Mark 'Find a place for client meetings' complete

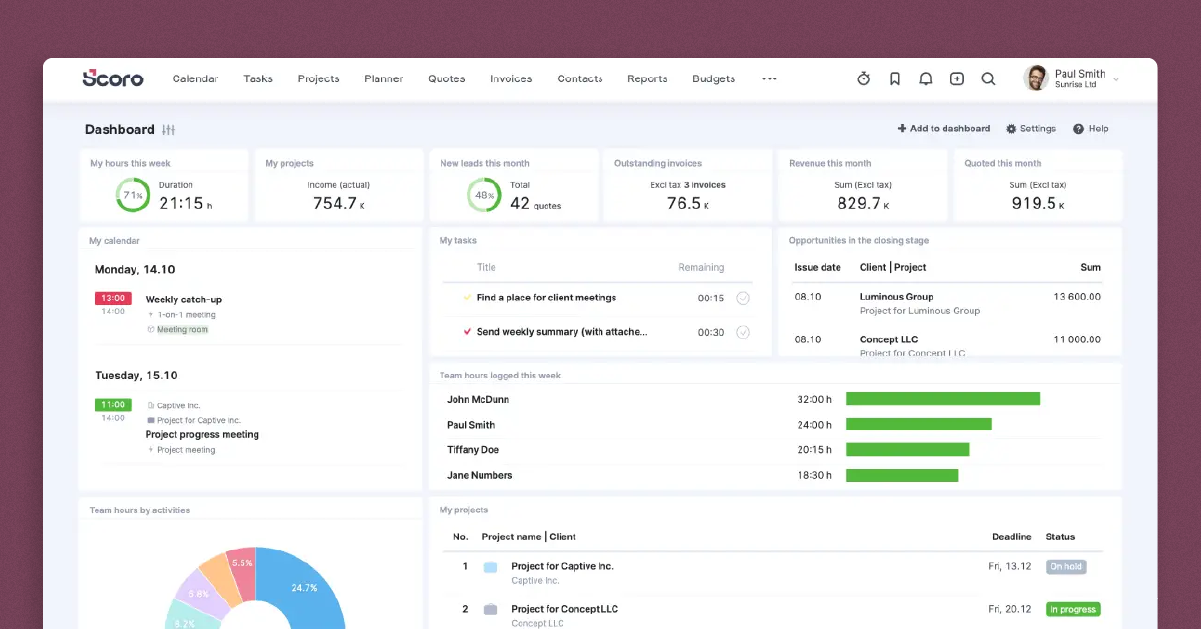pos(742,298)
